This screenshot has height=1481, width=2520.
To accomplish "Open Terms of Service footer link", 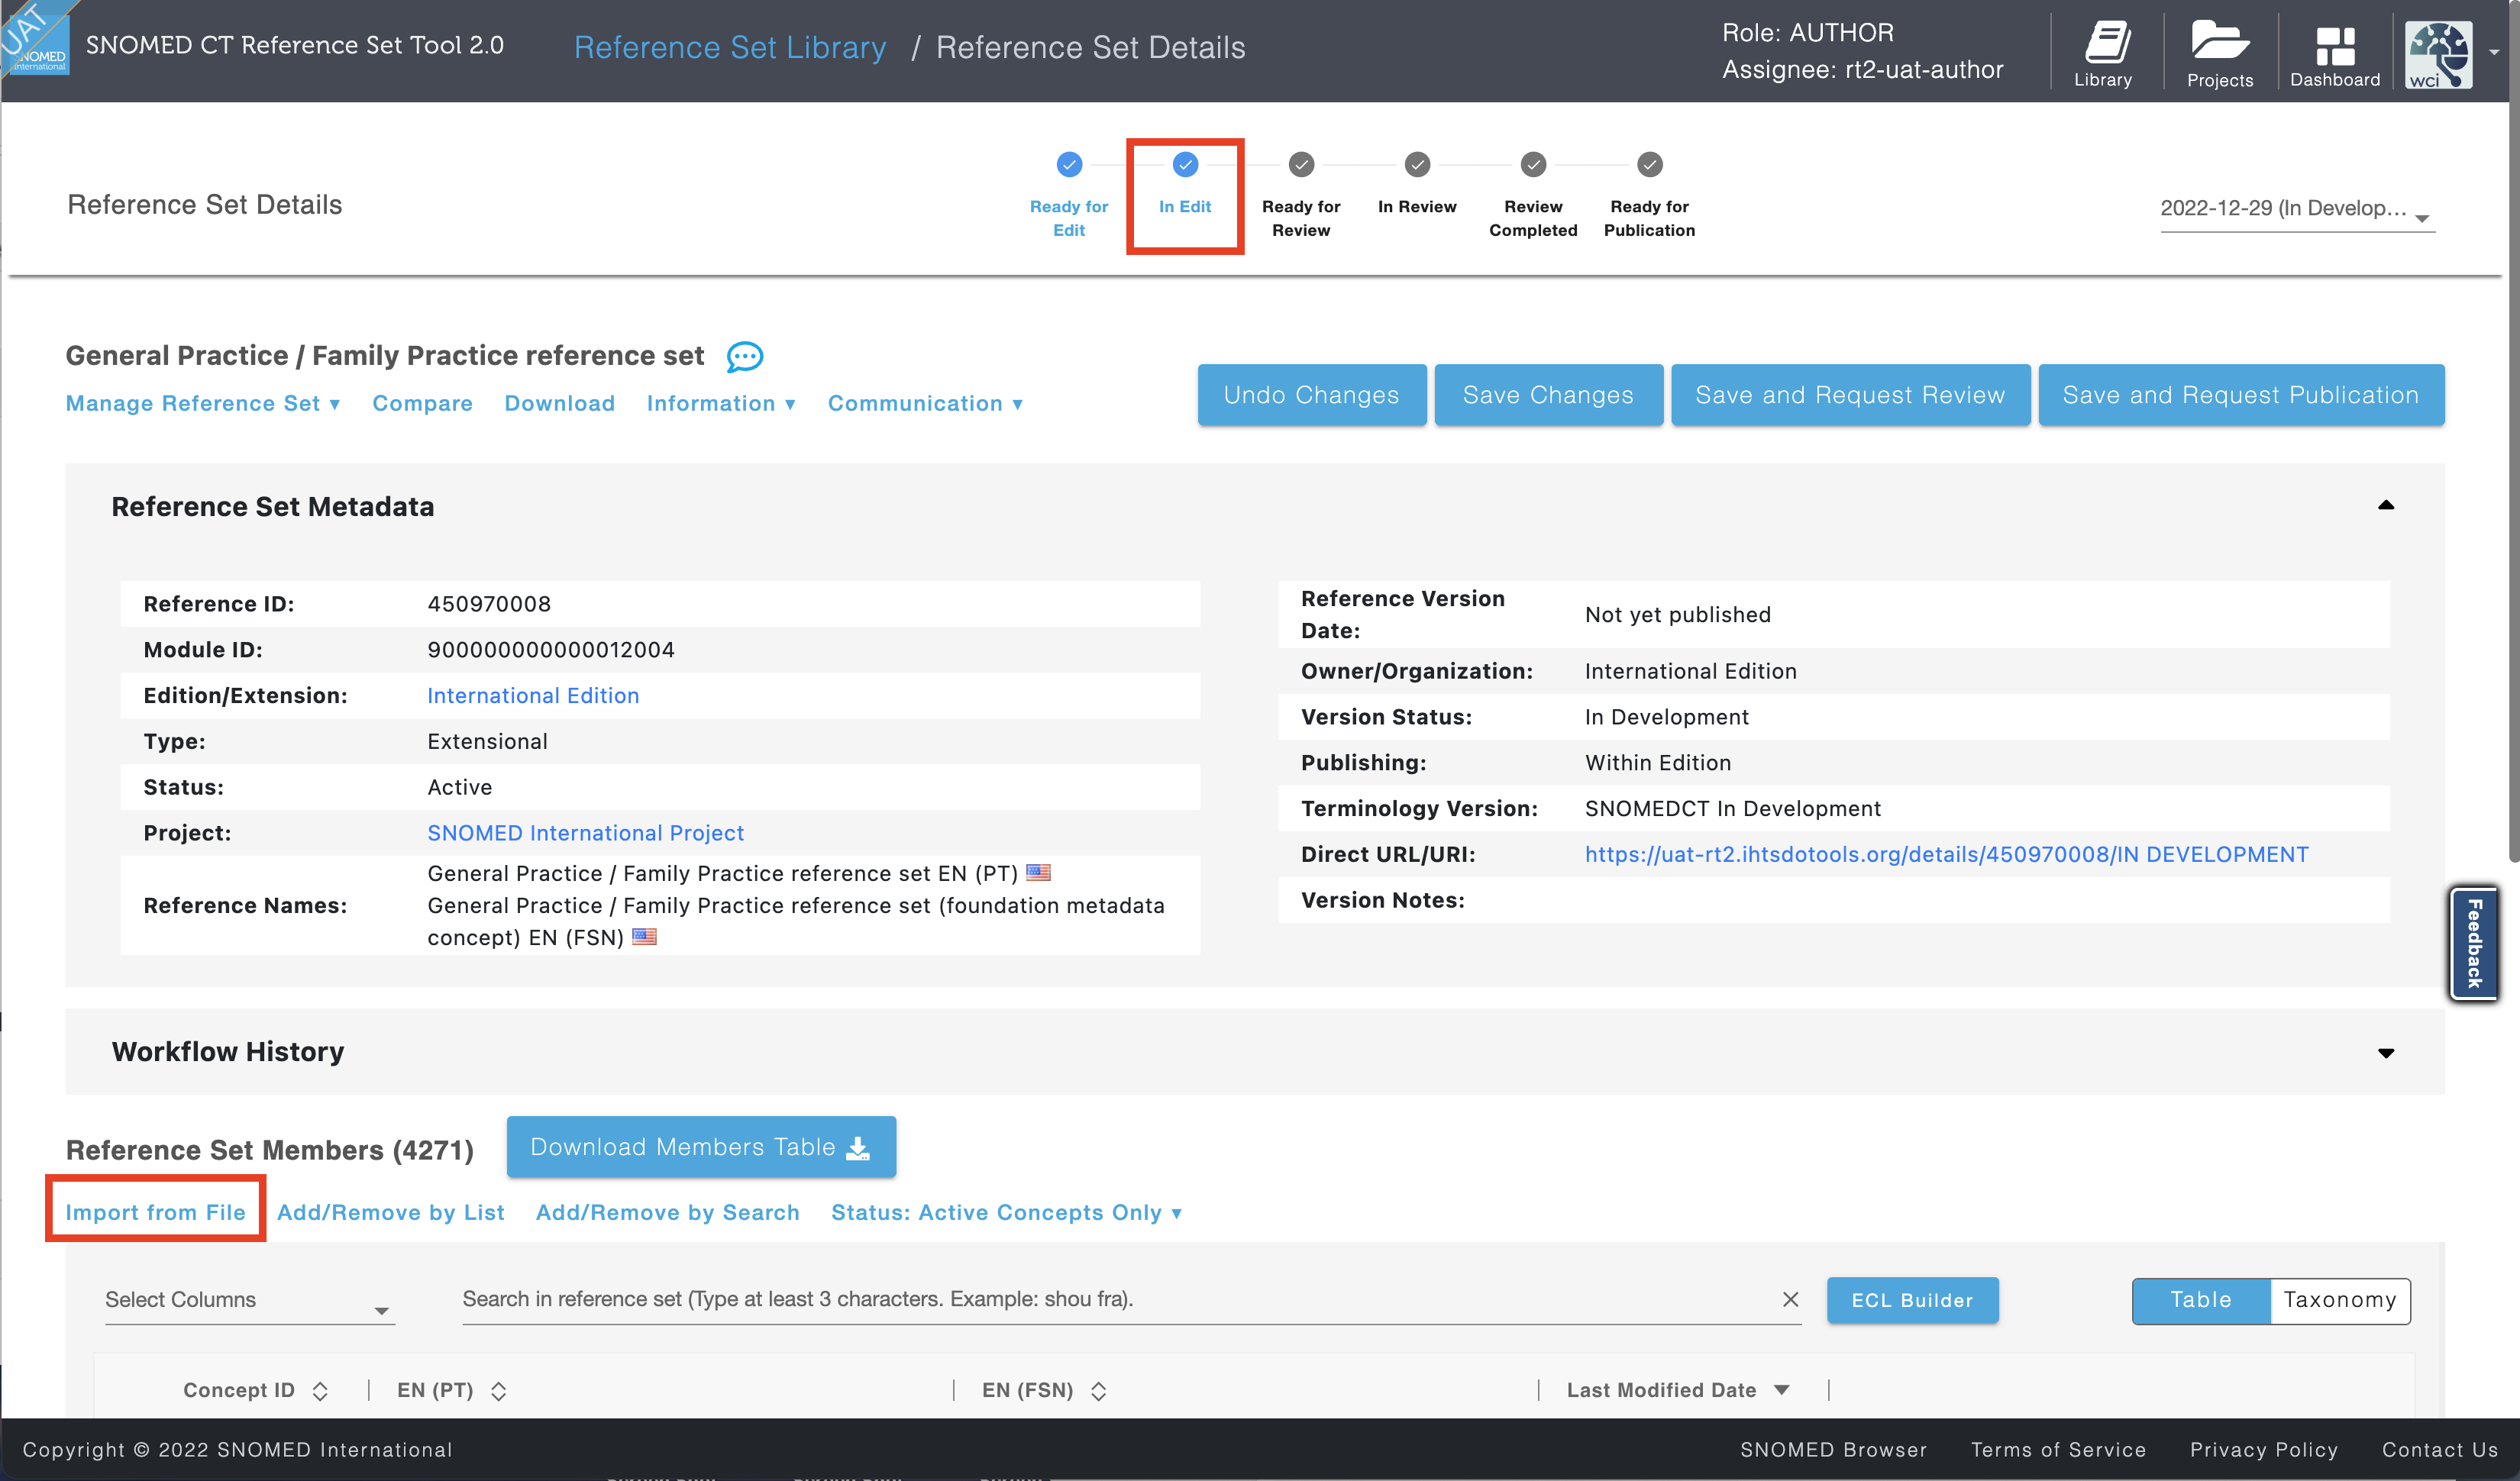I will point(2058,1449).
